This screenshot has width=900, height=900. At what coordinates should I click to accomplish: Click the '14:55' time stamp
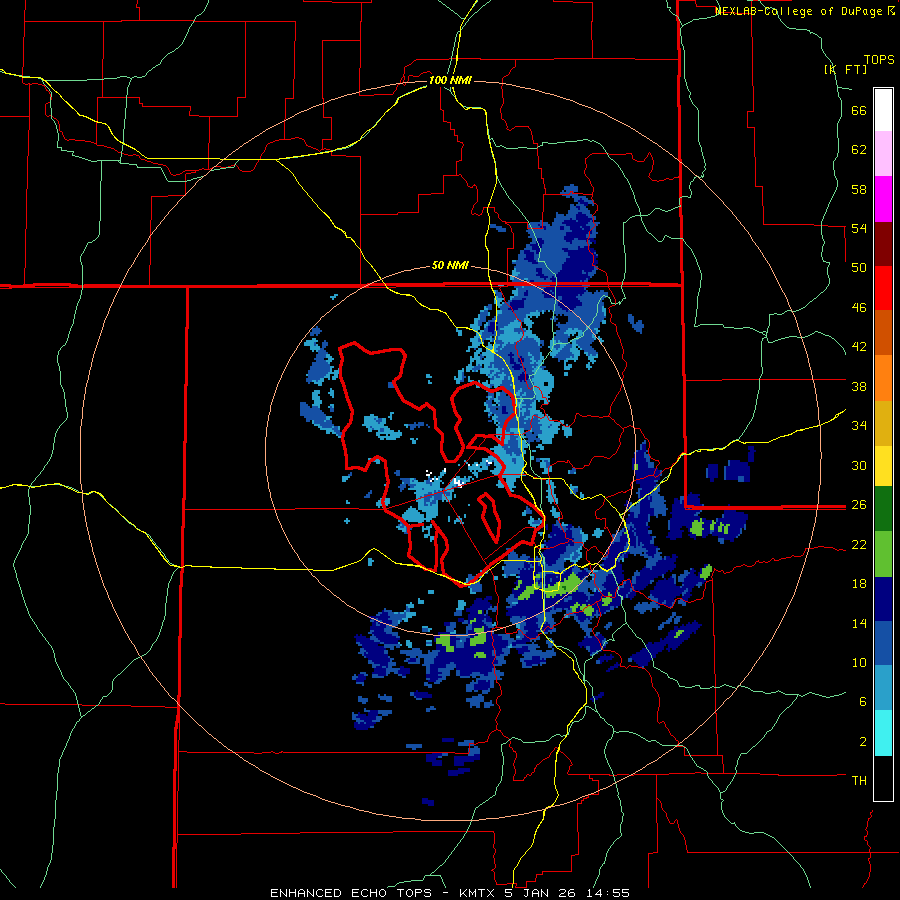pos(610,893)
